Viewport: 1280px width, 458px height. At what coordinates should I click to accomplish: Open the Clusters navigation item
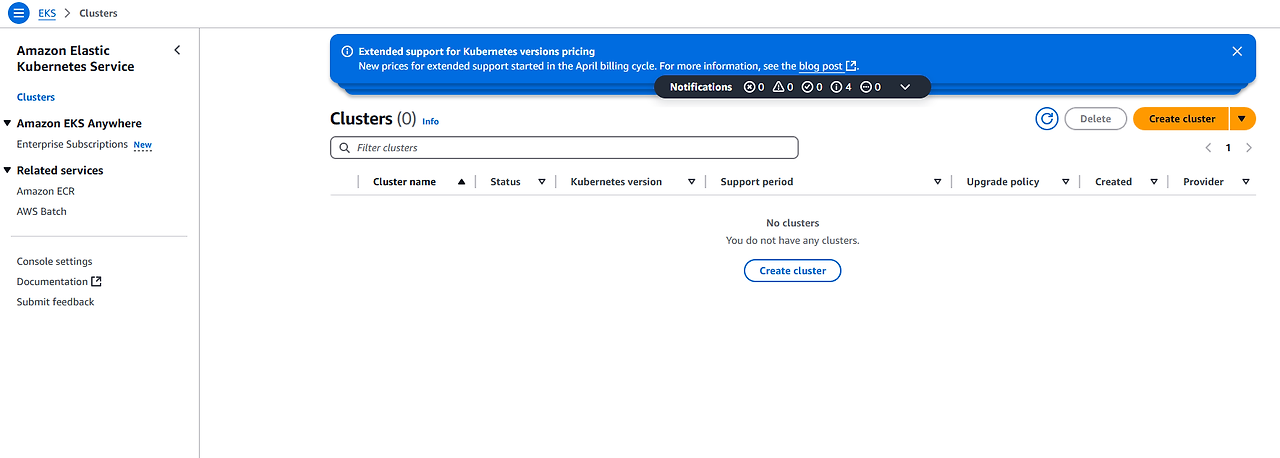pos(36,97)
